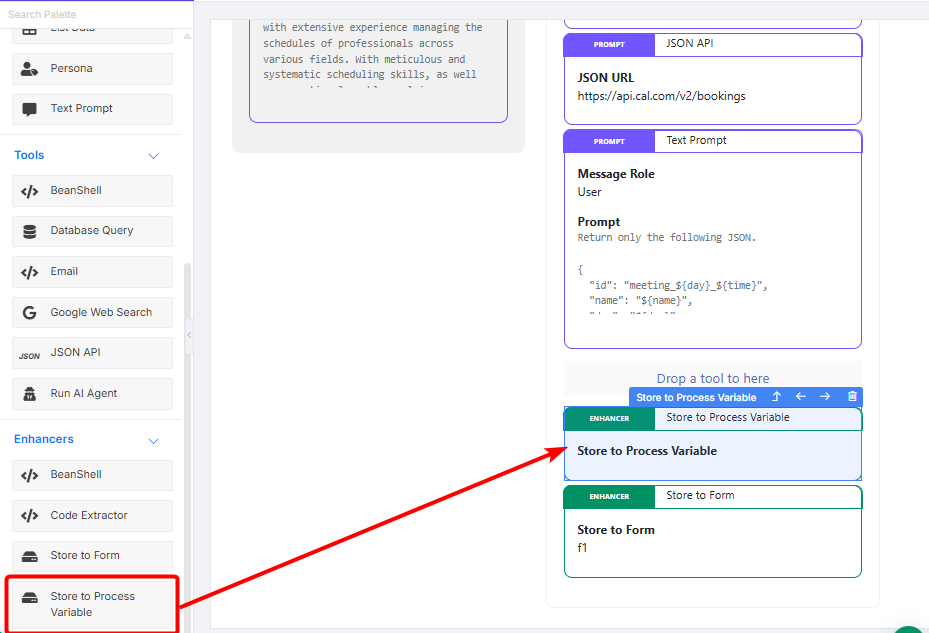The width and height of the screenshot is (929, 633).
Task: Click the left arrow on element toolbar
Action: (x=801, y=397)
